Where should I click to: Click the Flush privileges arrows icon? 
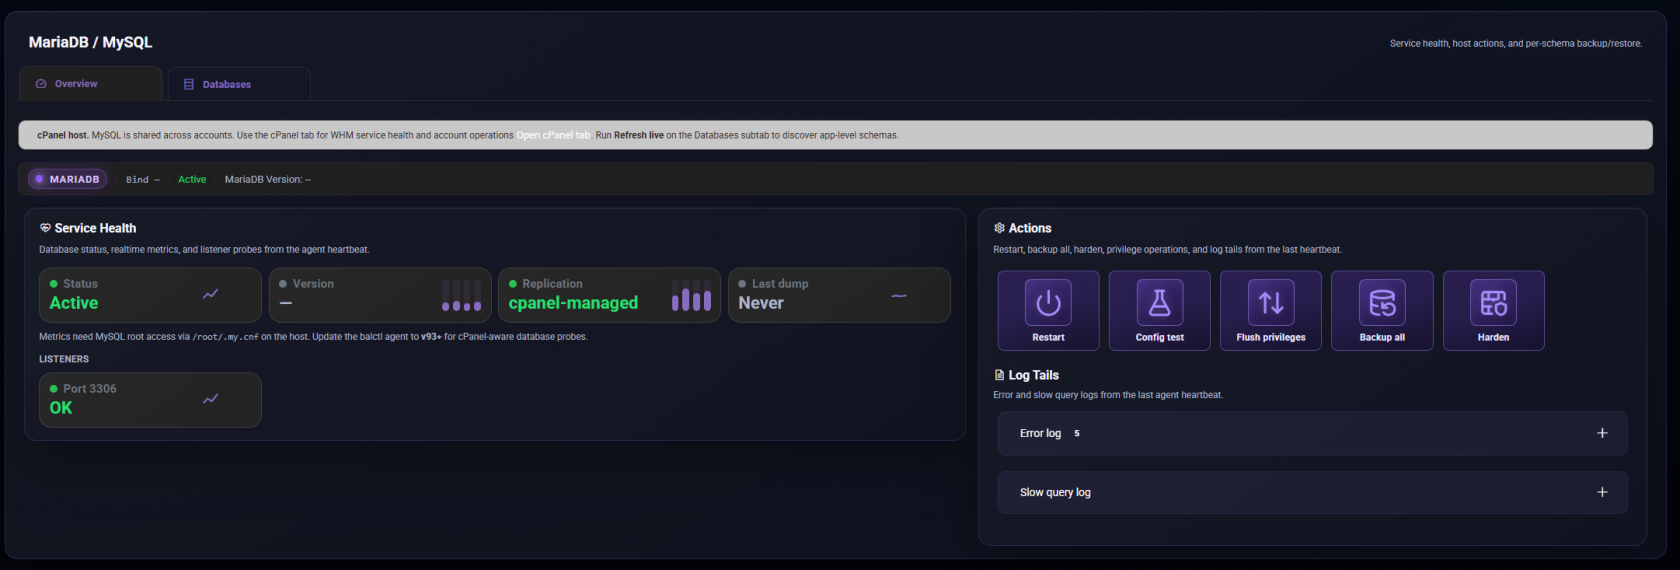click(x=1271, y=303)
